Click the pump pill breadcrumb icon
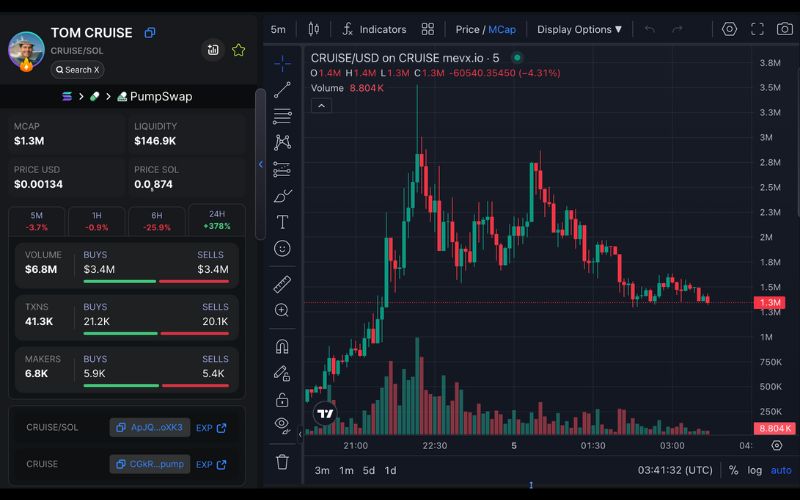The height and width of the screenshot is (500, 800). [94, 96]
